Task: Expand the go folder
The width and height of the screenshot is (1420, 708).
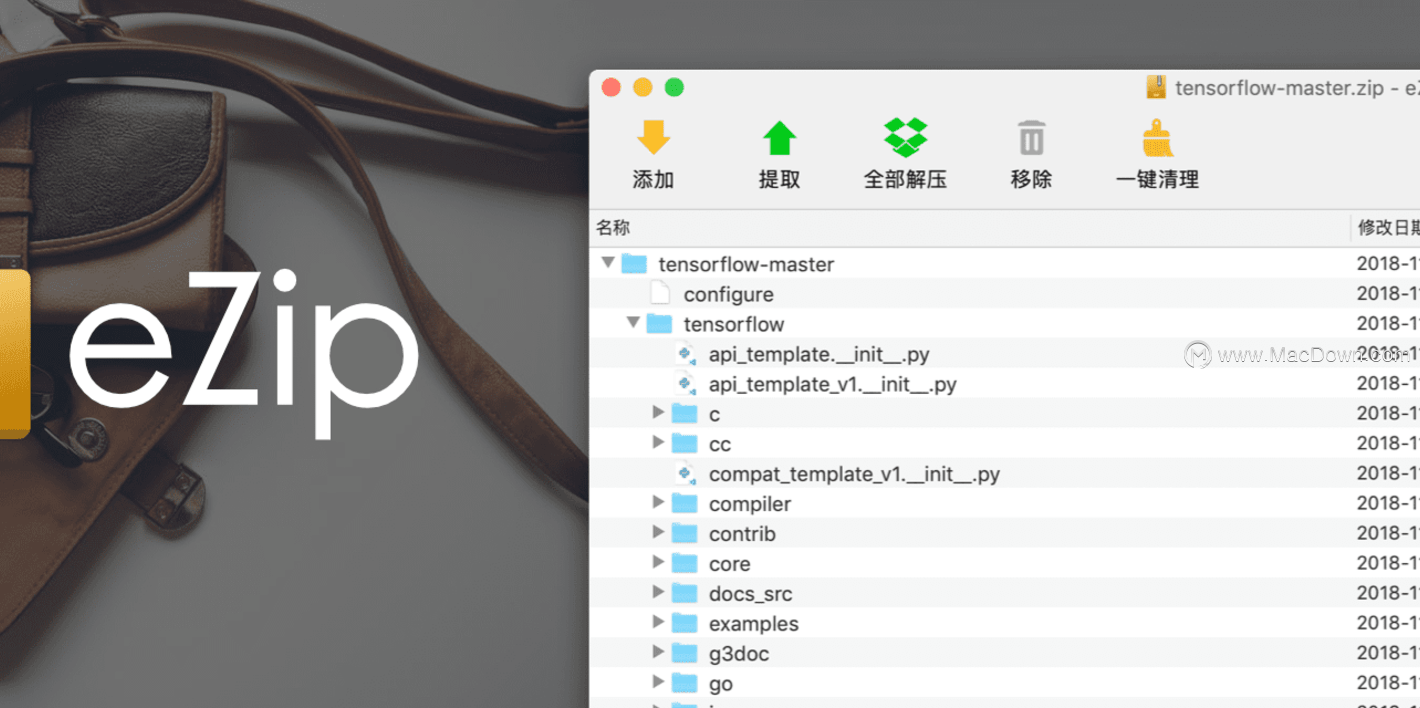Action: pos(658,682)
